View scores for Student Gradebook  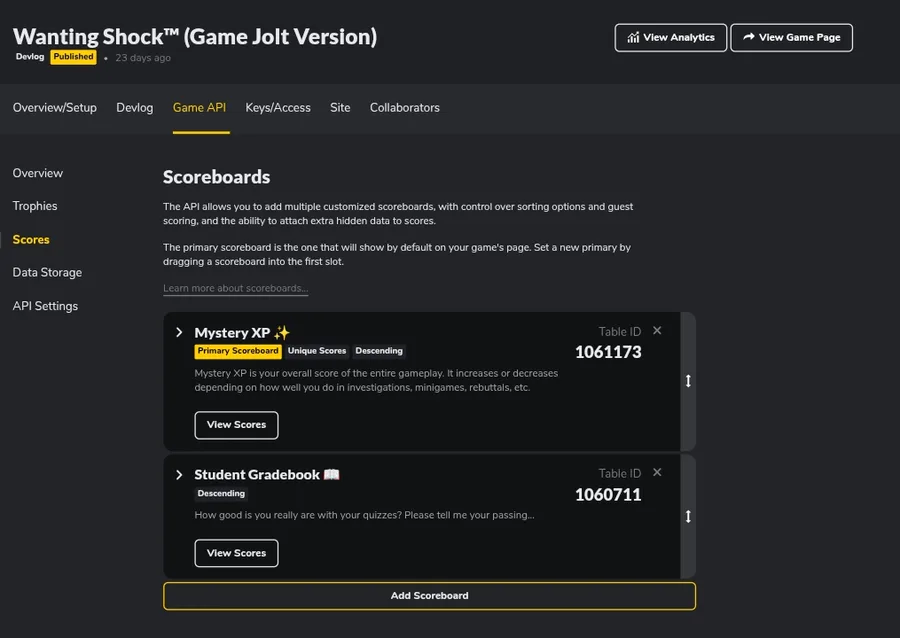(236, 553)
